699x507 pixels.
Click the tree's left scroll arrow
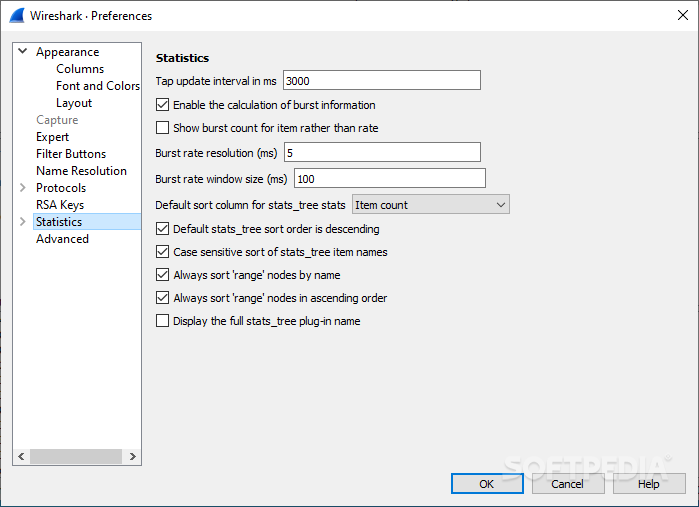[21, 456]
